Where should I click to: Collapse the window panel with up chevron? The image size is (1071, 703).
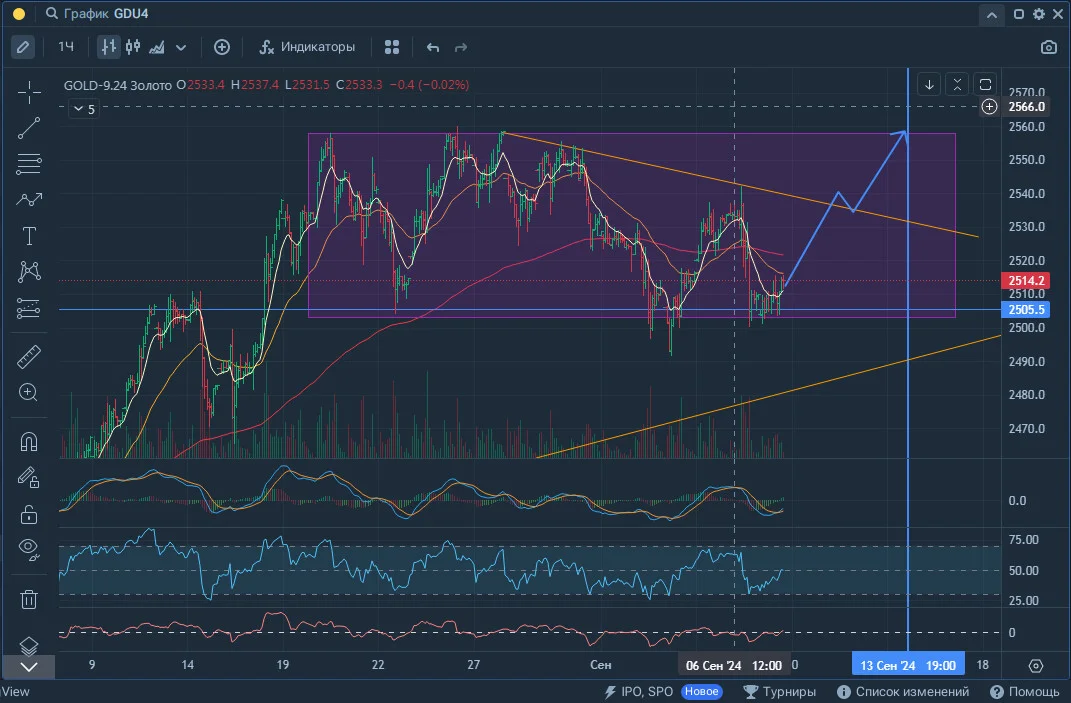[x=991, y=14]
